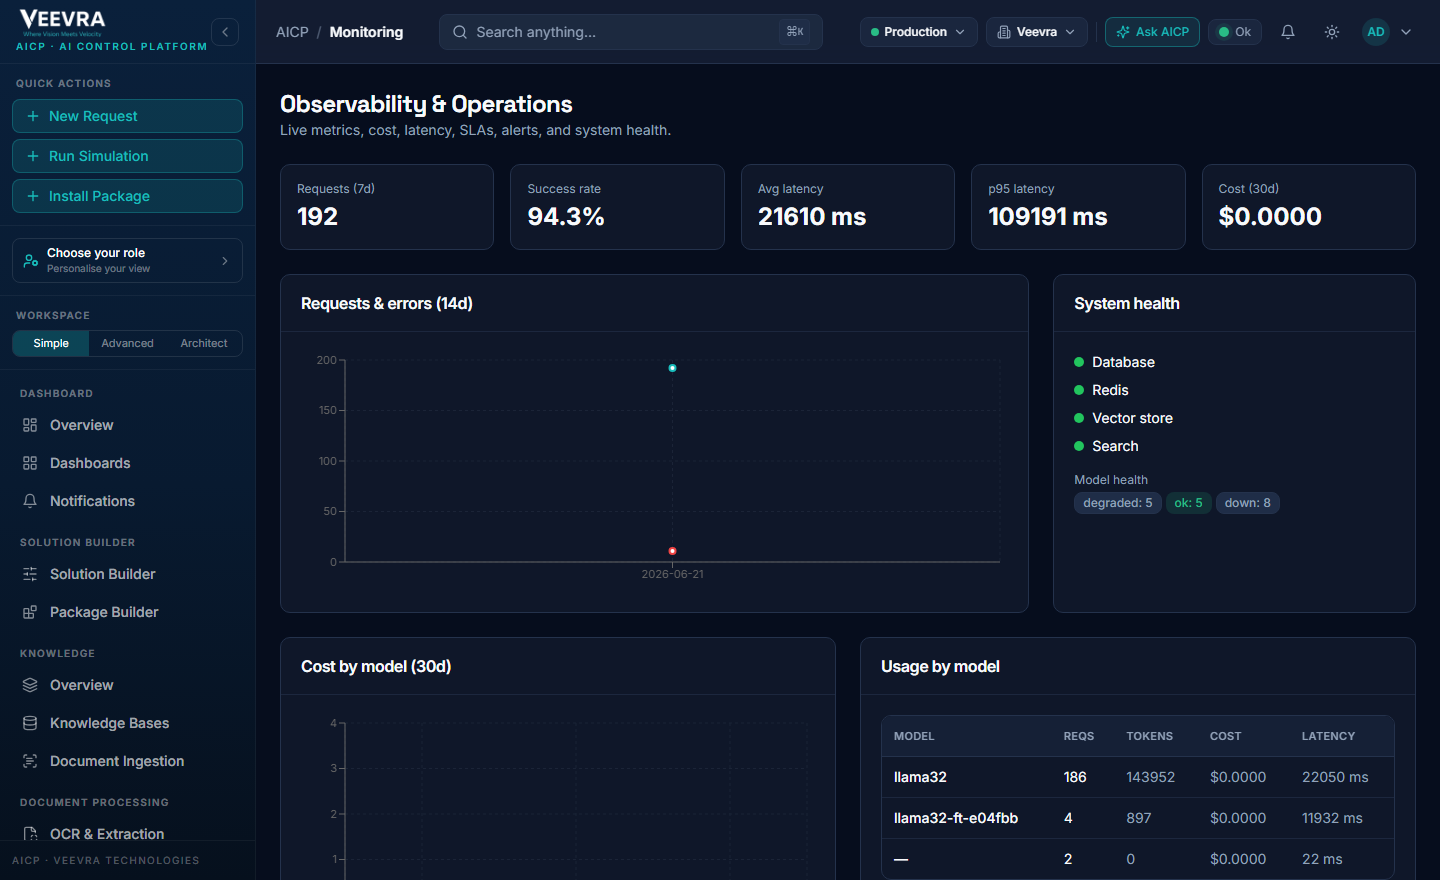Click the AD user avatar
Screen dimensions: 1440x880
(1376, 32)
